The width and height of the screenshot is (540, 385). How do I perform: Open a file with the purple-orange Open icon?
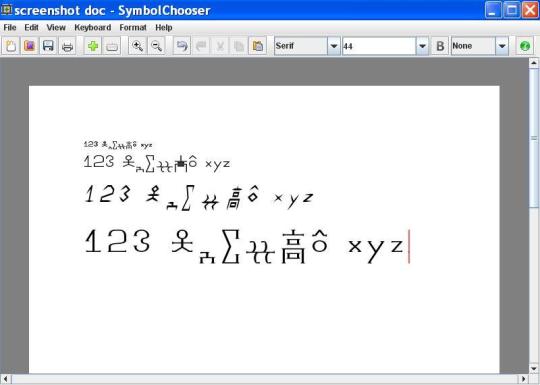[30, 45]
